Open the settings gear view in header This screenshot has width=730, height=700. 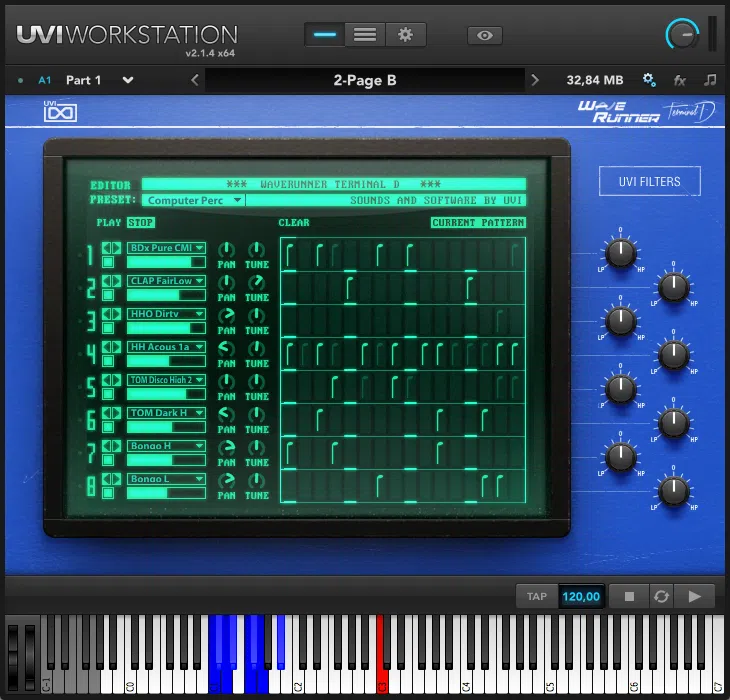(405, 35)
